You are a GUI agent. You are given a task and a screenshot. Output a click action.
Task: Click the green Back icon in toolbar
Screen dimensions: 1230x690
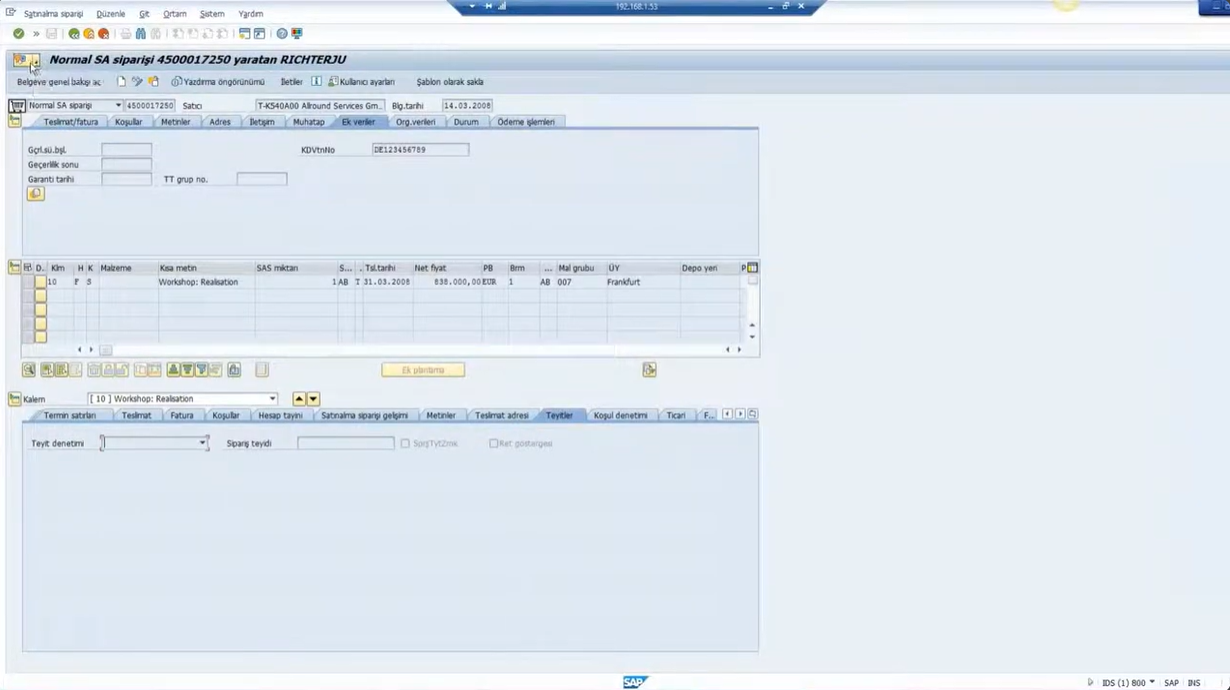tap(74, 34)
